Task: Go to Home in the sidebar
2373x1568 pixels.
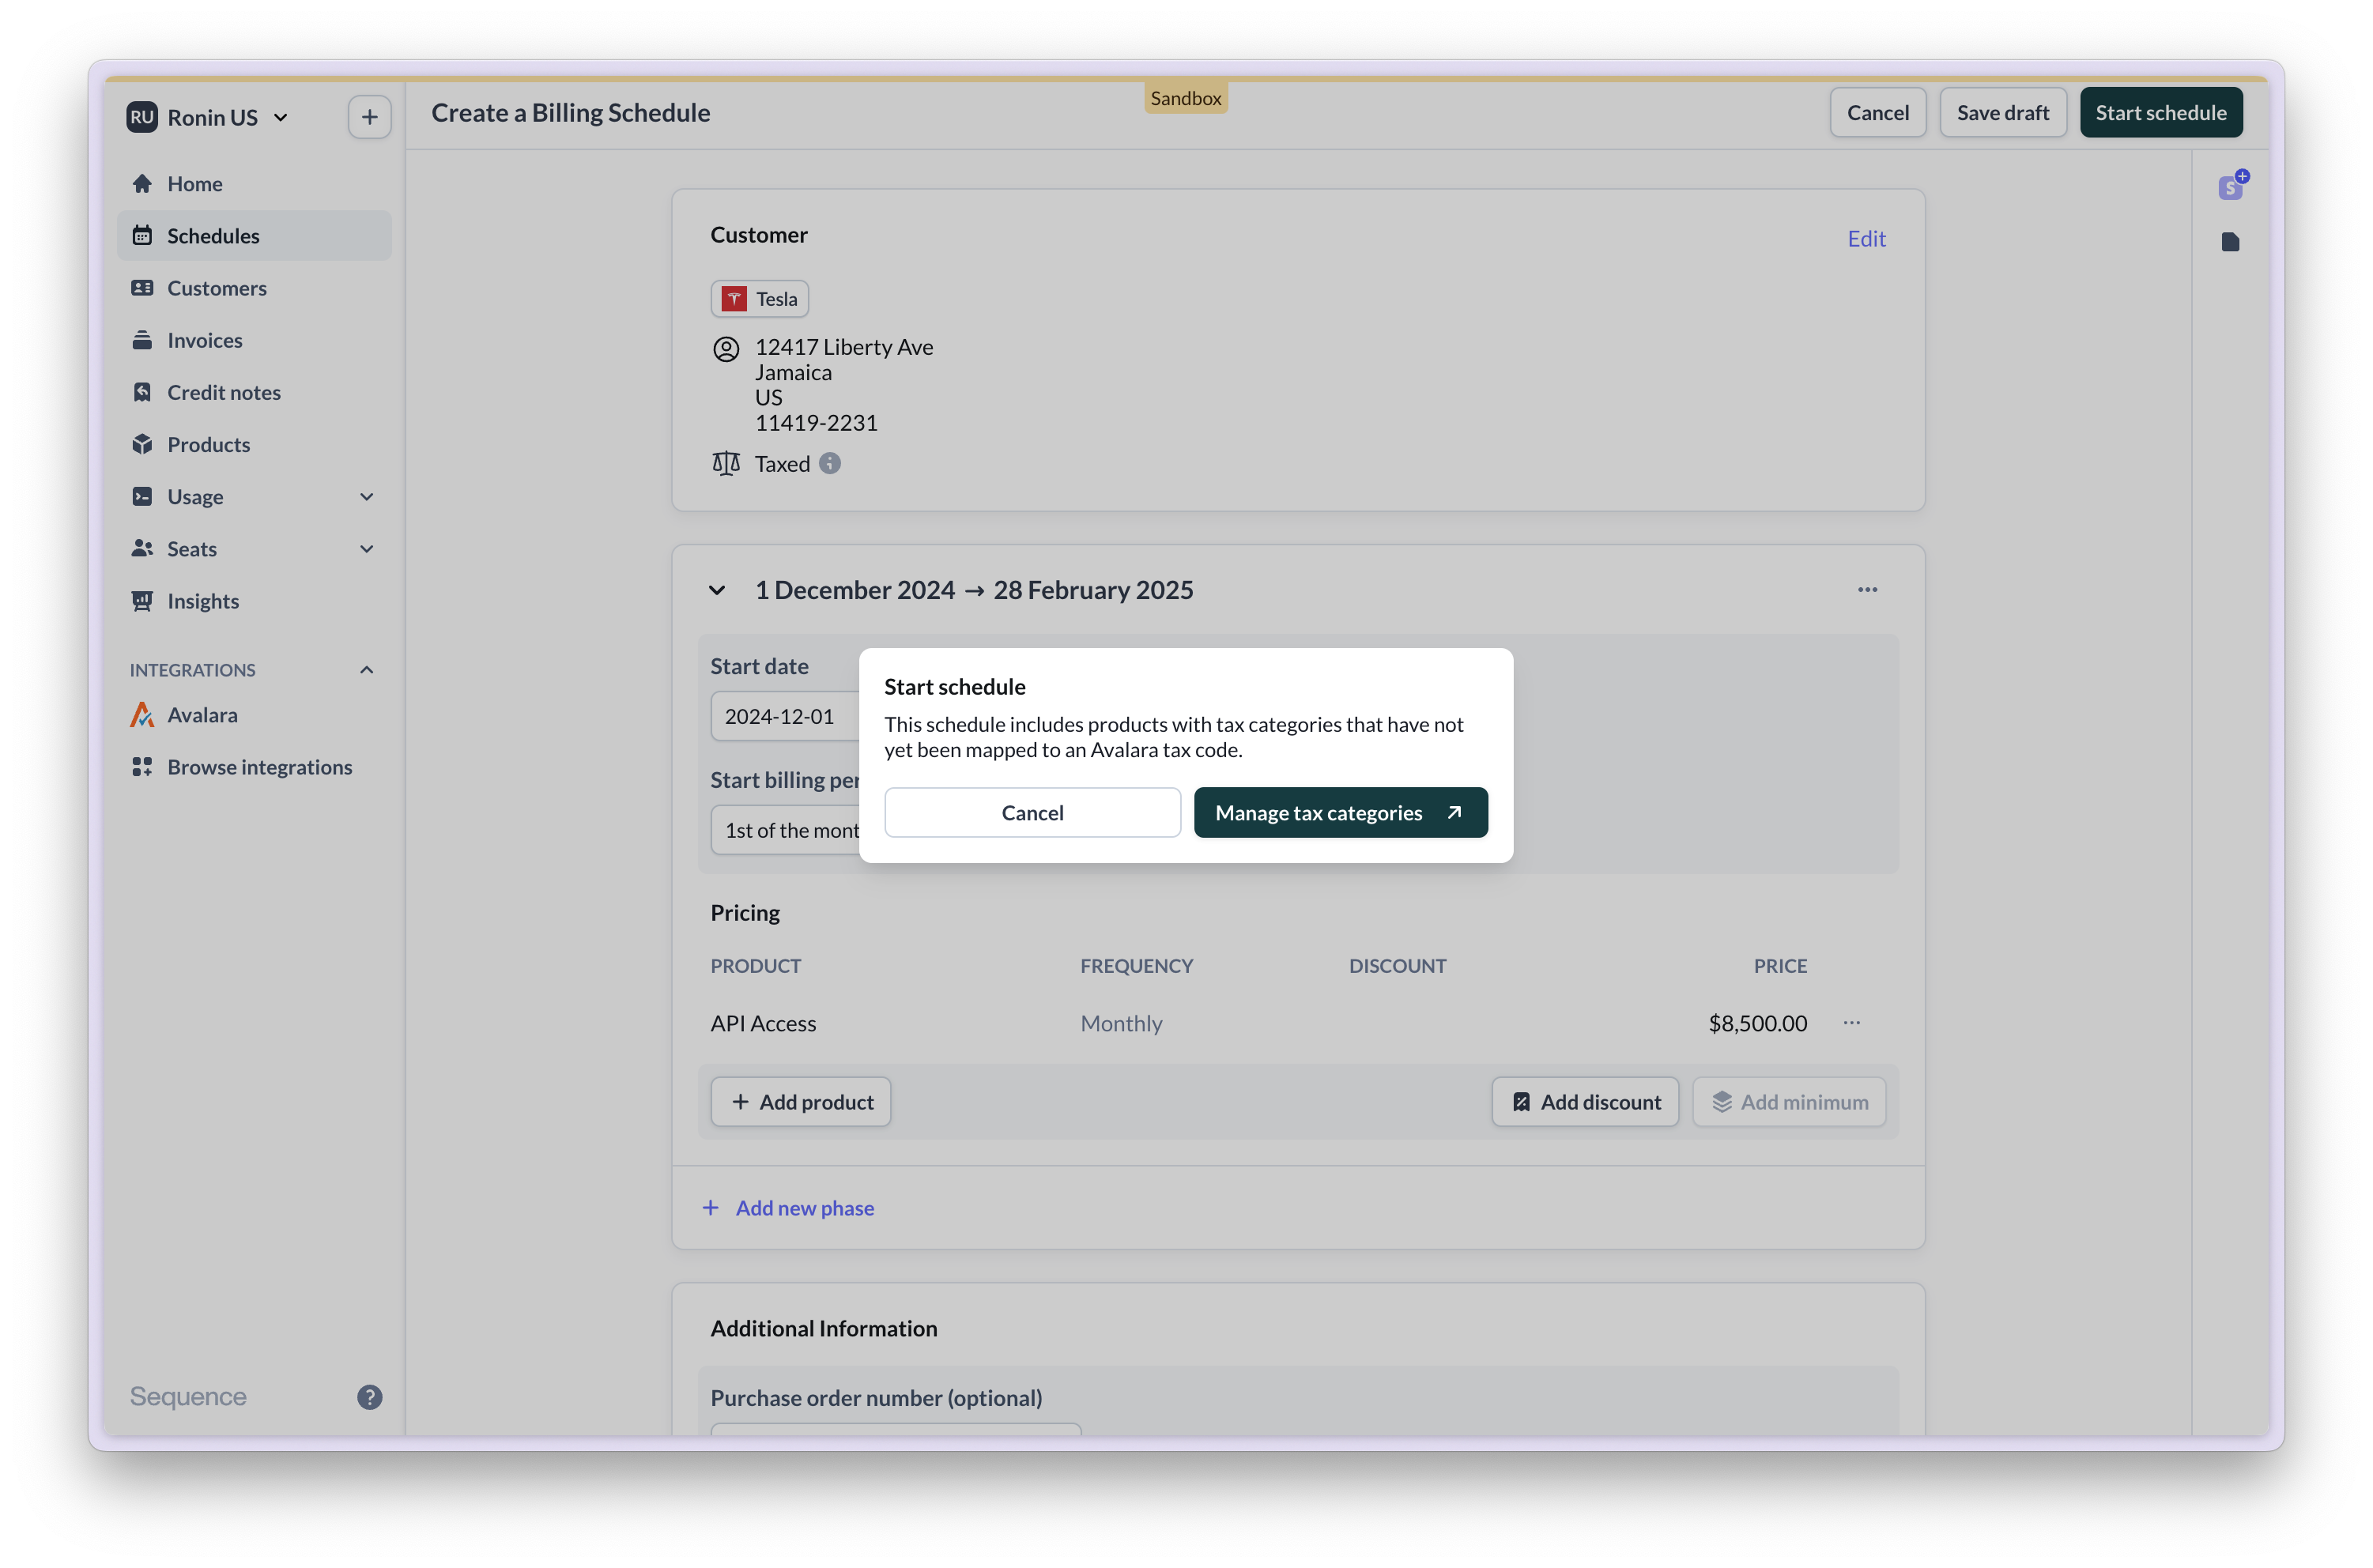Action: click(x=254, y=184)
